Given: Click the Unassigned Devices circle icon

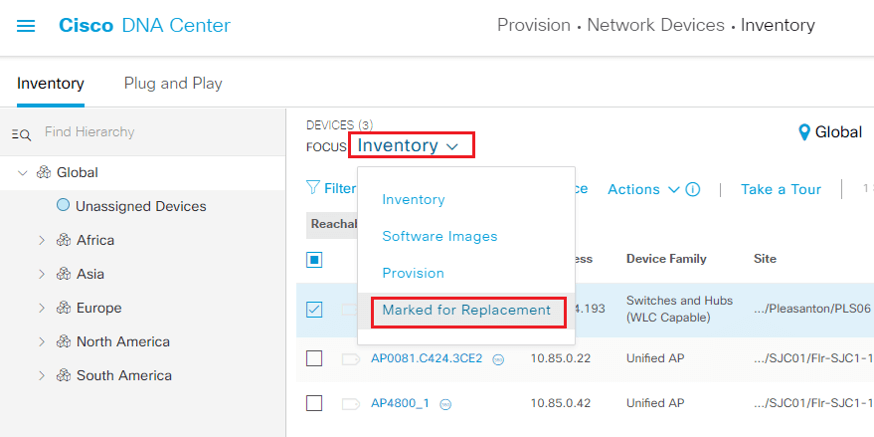Looking at the screenshot, I should click(64, 205).
